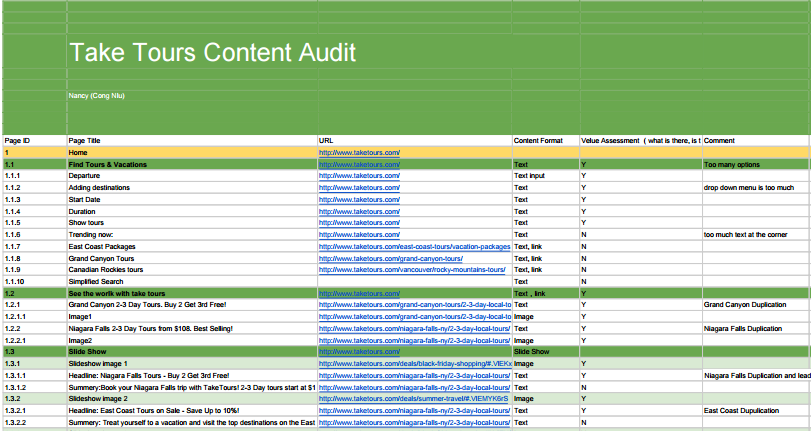This screenshot has height=431, width=811.
Task: Select the '1.3.2.2' page ID cell
Action: tap(35, 423)
